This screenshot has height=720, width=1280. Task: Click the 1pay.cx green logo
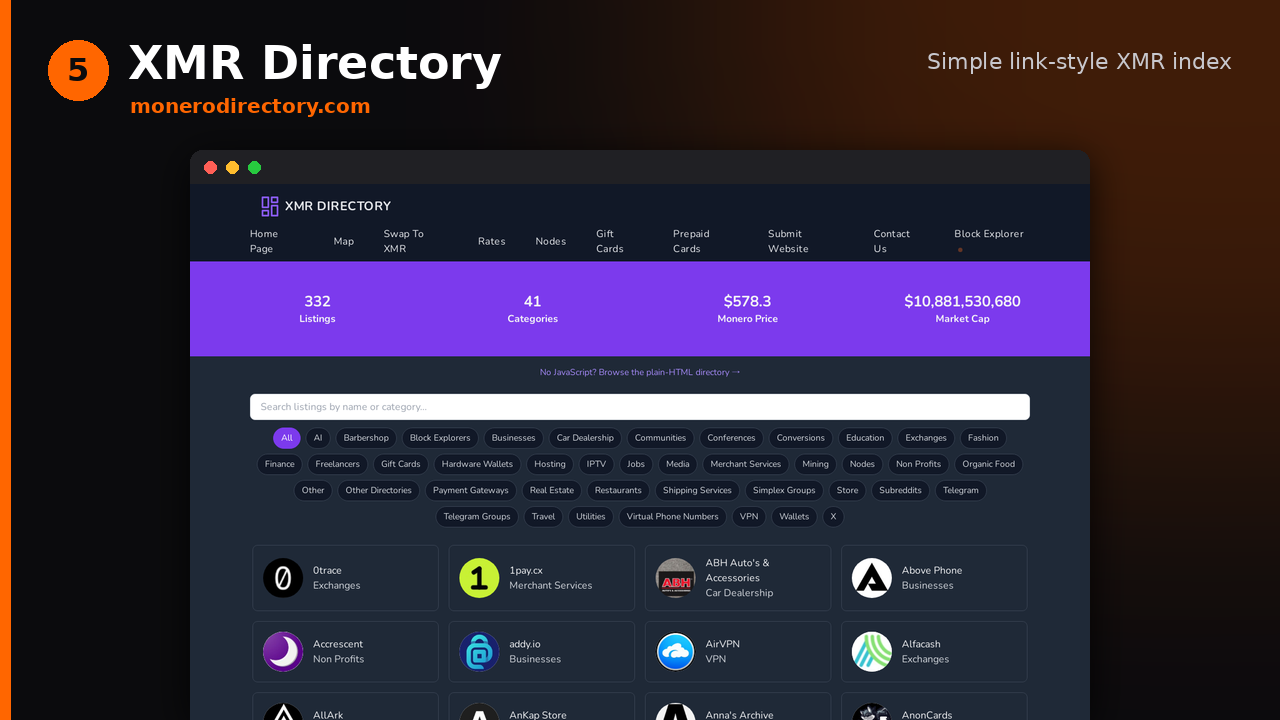coord(479,578)
